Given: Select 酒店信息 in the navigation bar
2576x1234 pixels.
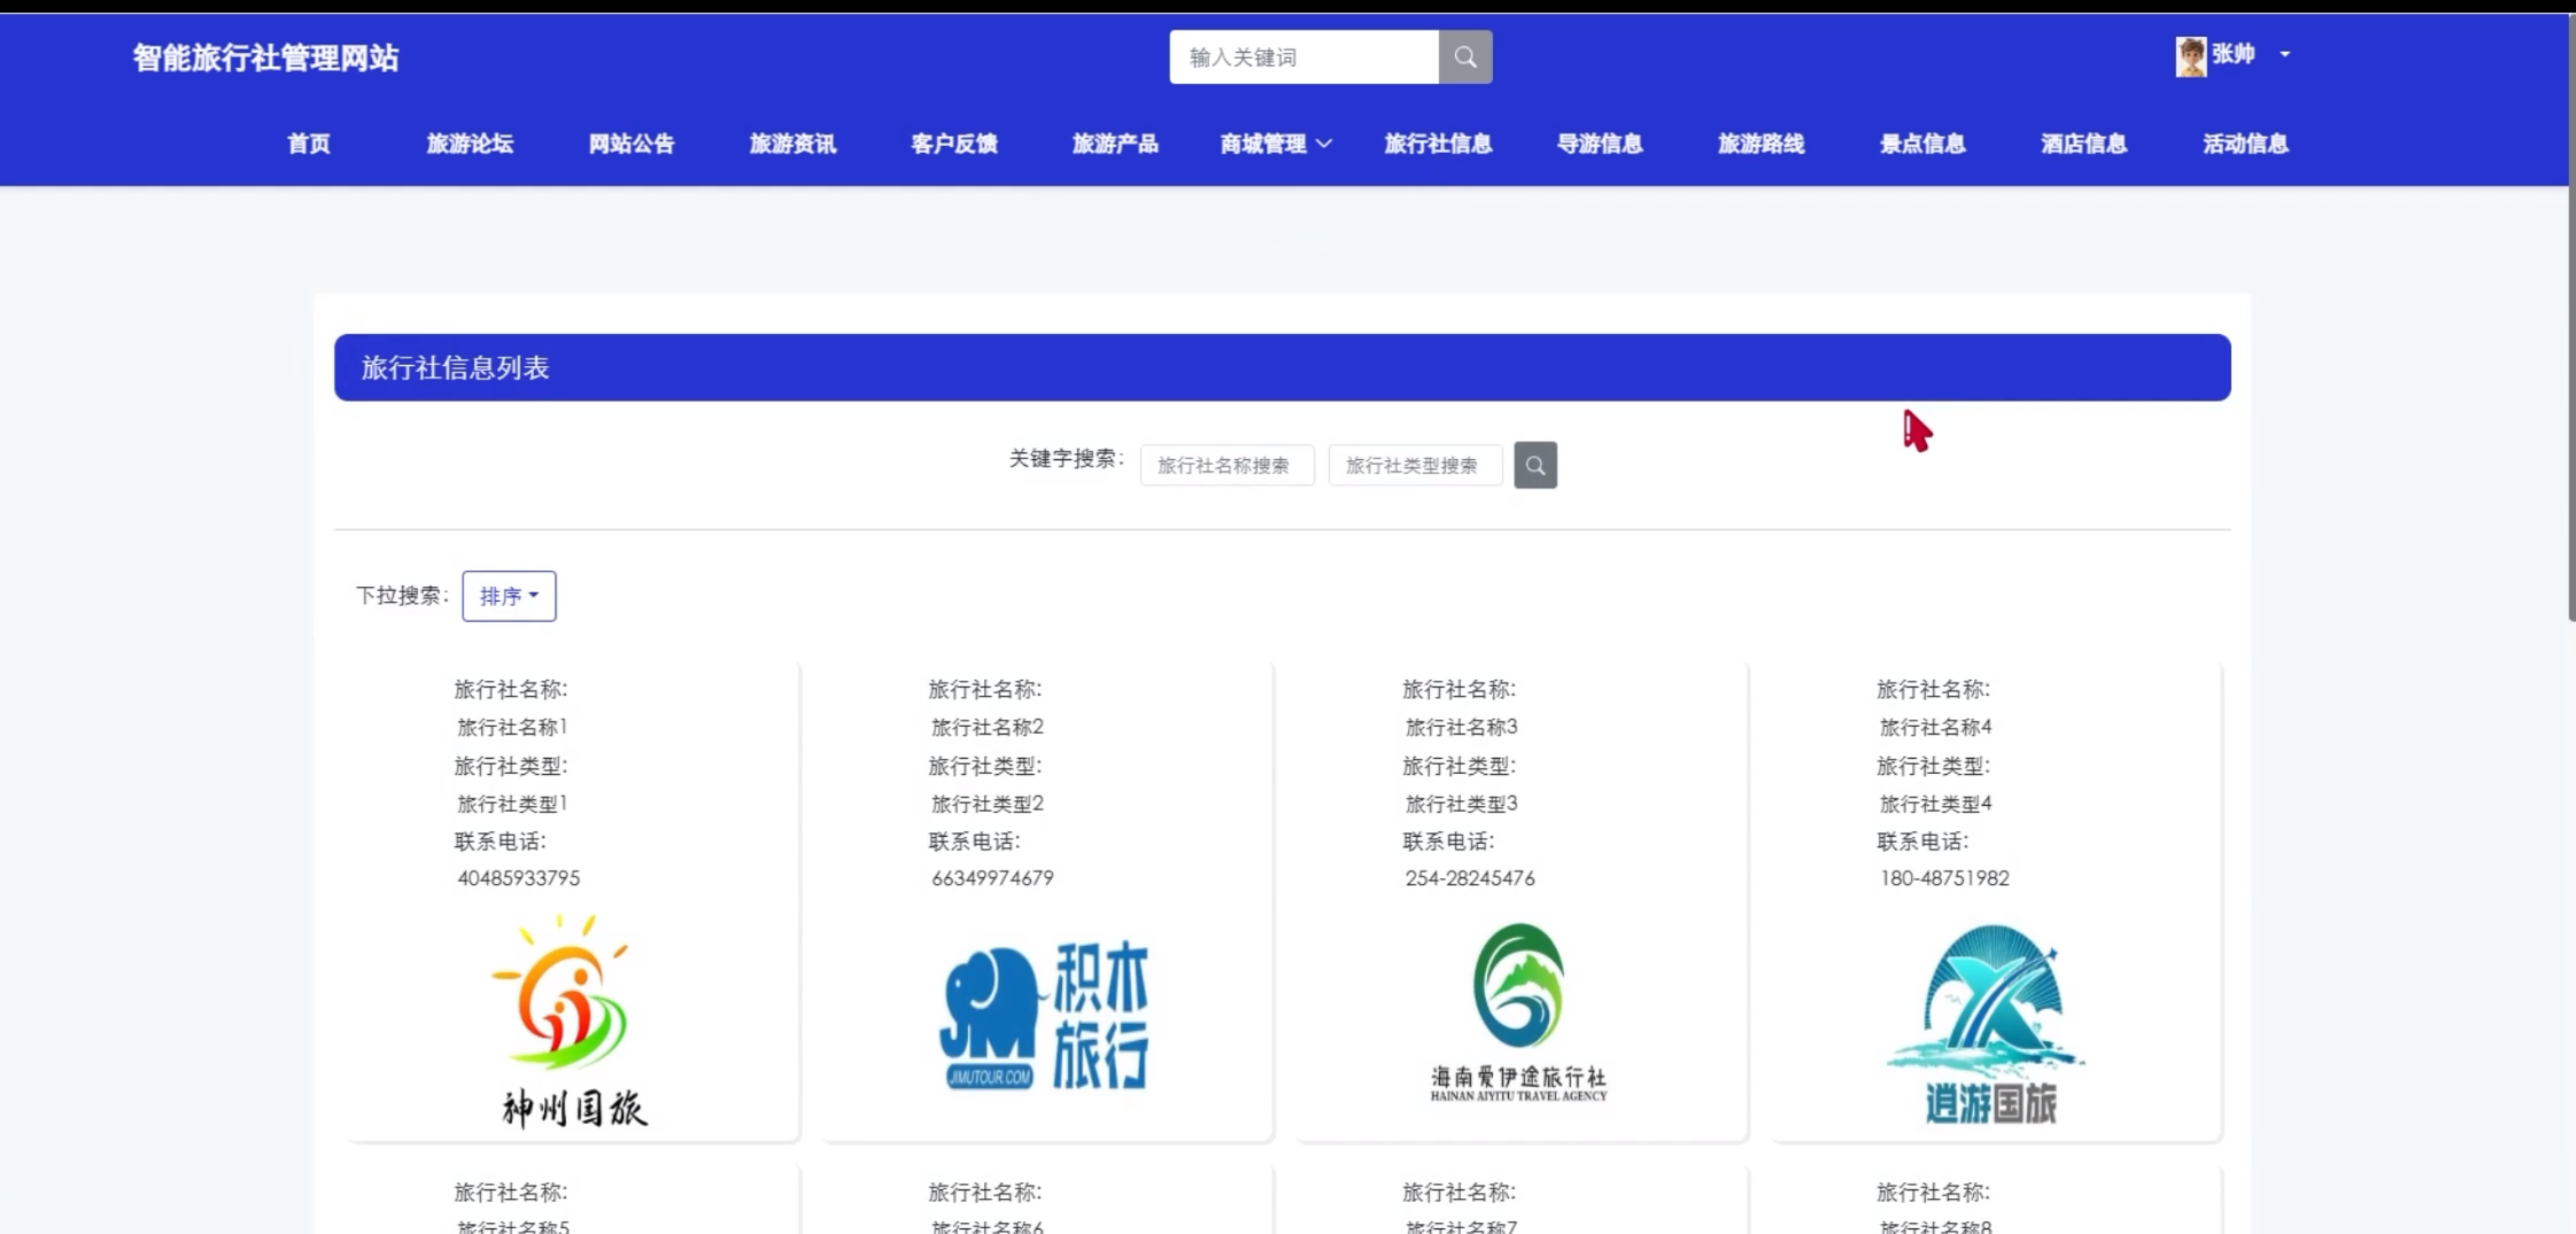Looking at the screenshot, I should pos(2083,144).
